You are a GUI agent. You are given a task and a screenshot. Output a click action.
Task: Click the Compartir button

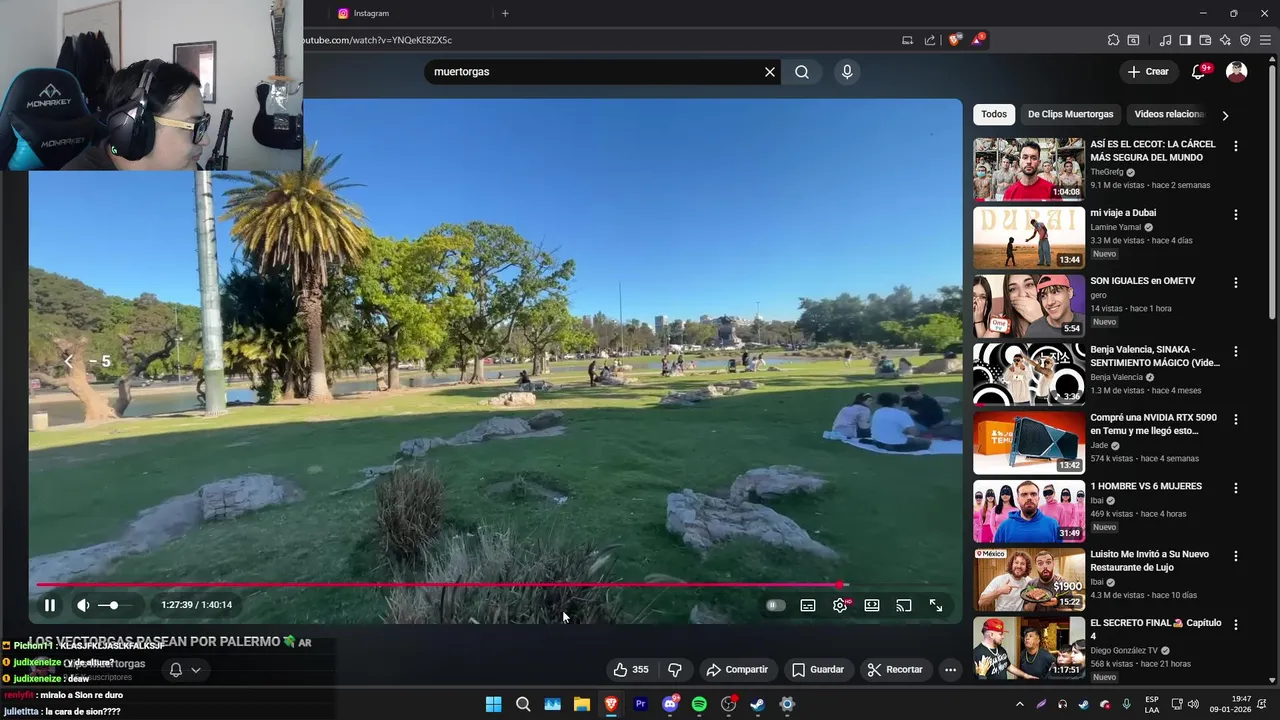[737, 670]
